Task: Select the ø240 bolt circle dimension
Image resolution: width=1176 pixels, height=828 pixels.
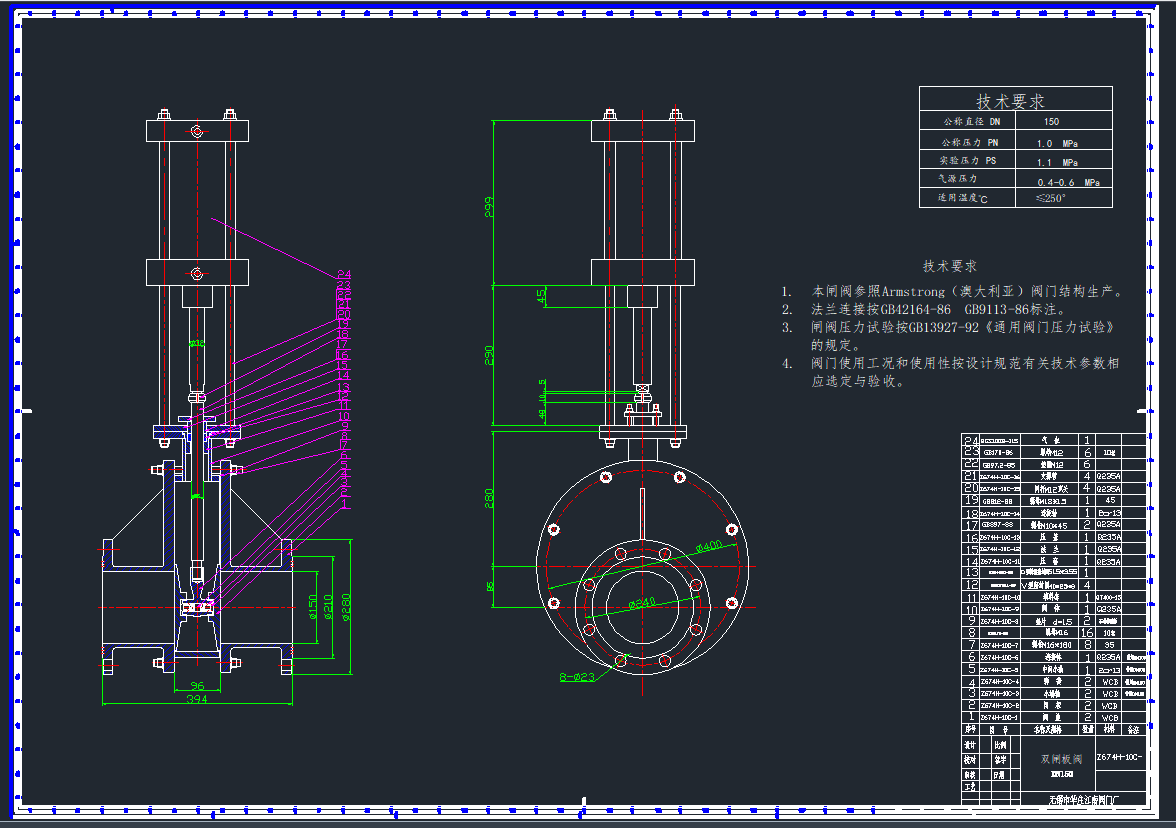Action: point(642,604)
